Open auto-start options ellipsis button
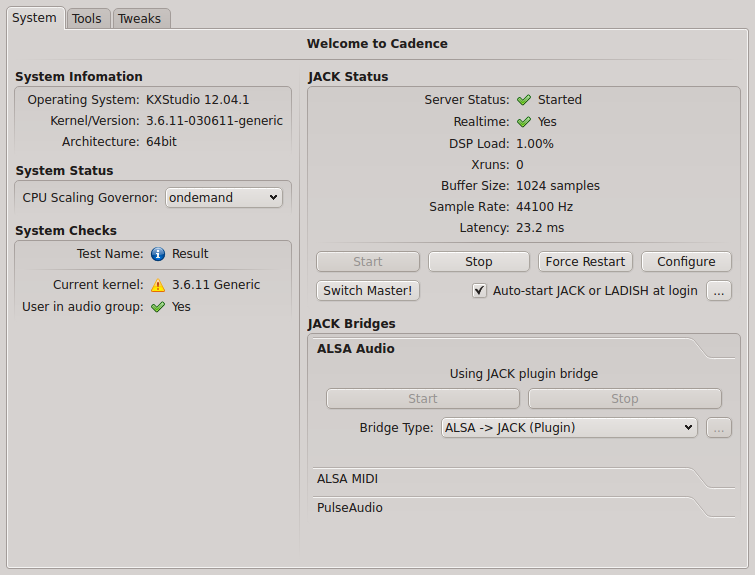755x575 pixels. pyautogui.click(x=719, y=291)
